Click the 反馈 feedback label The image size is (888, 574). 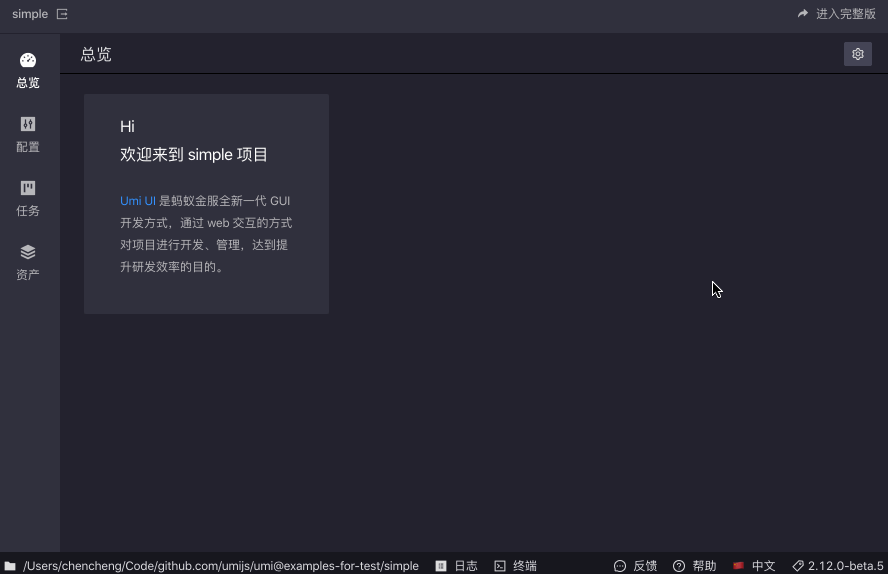click(x=645, y=566)
